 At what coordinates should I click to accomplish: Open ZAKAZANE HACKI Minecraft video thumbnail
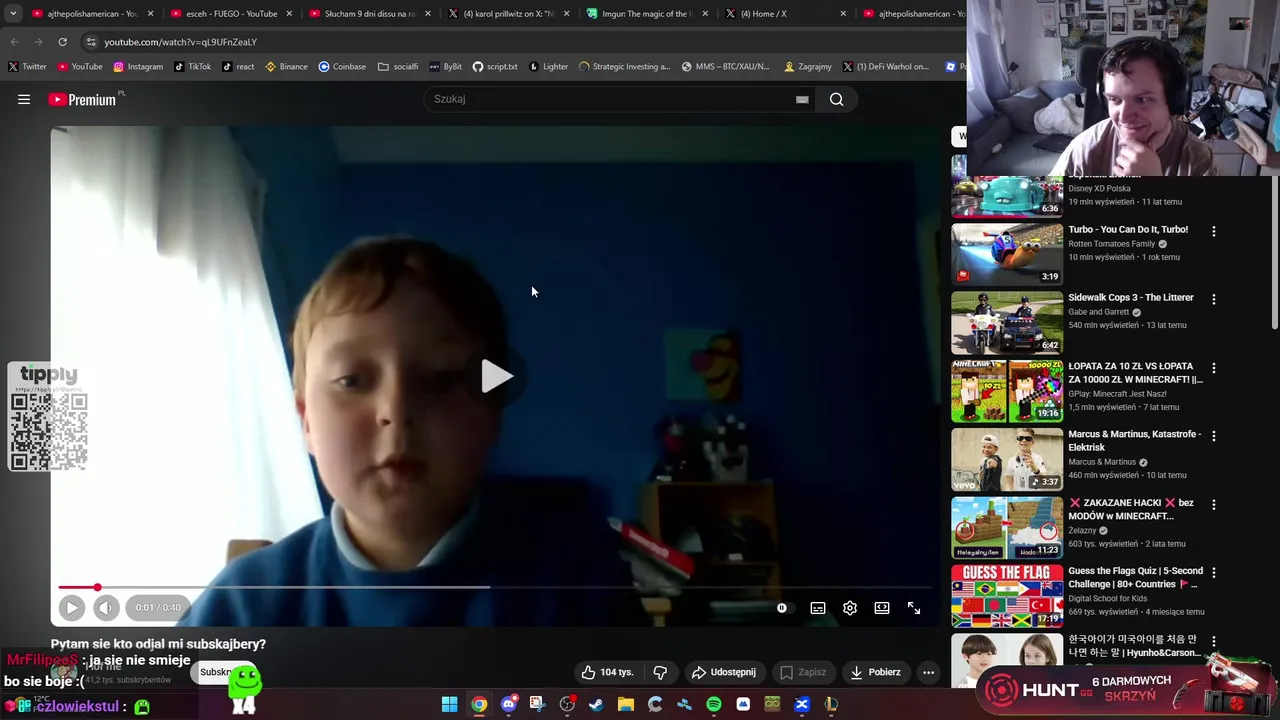pos(1007,527)
